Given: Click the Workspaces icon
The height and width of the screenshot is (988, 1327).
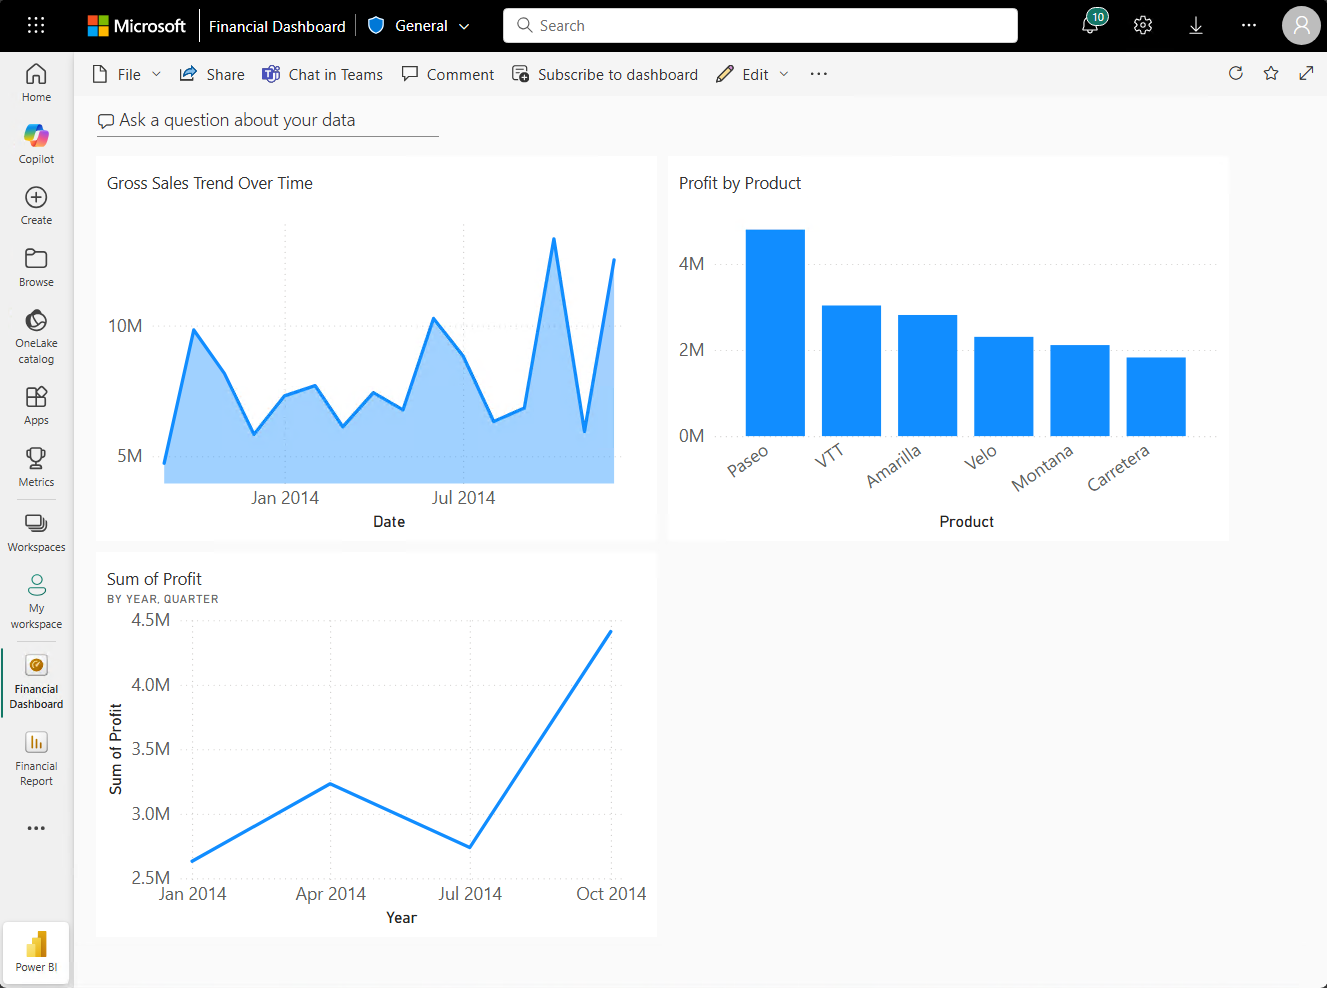Looking at the screenshot, I should [36, 531].
